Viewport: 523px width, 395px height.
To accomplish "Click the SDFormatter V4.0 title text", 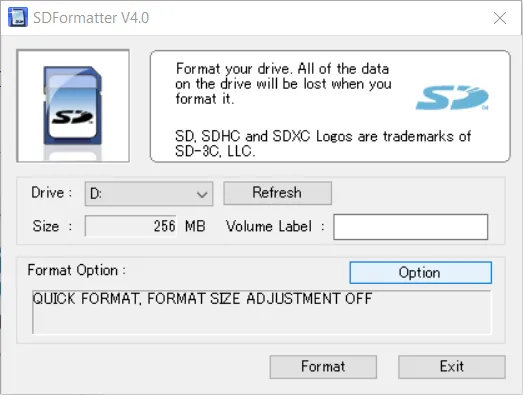I will coord(91,18).
